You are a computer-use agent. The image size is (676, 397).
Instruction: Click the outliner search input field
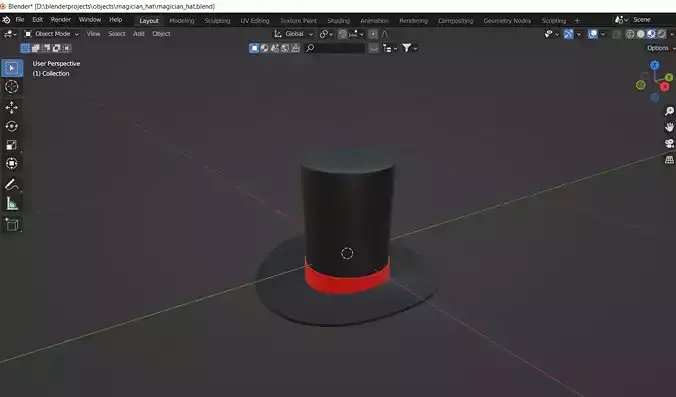point(335,48)
